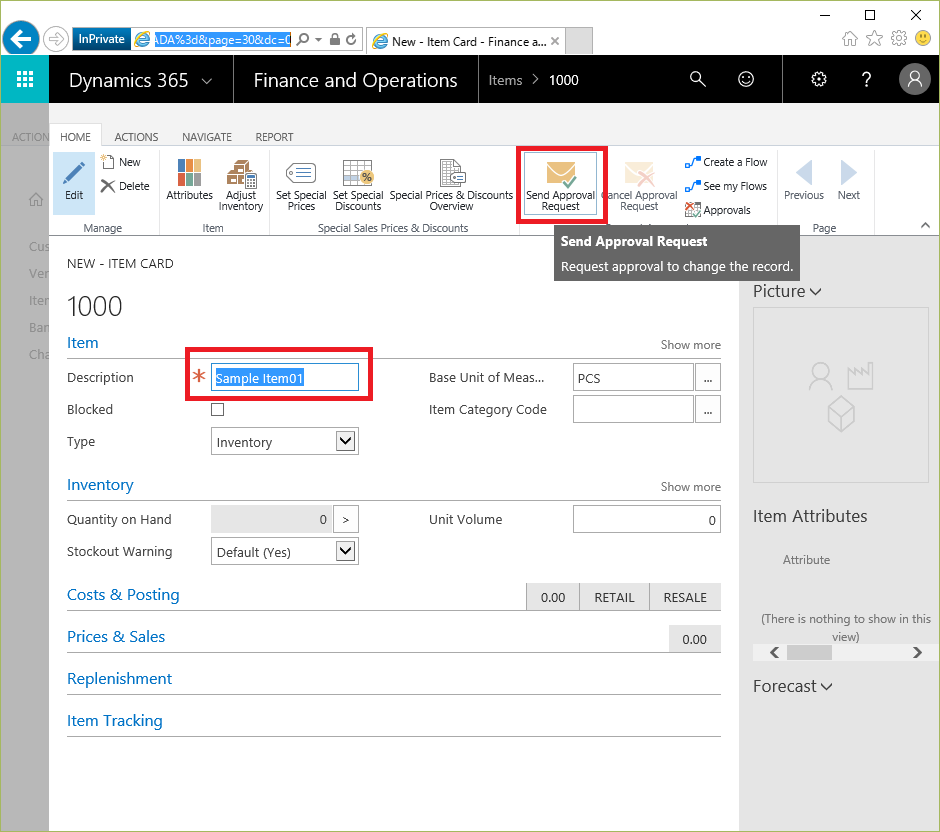This screenshot has width=940, height=832.
Task: Click Set Special Discounts
Action: [358, 185]
